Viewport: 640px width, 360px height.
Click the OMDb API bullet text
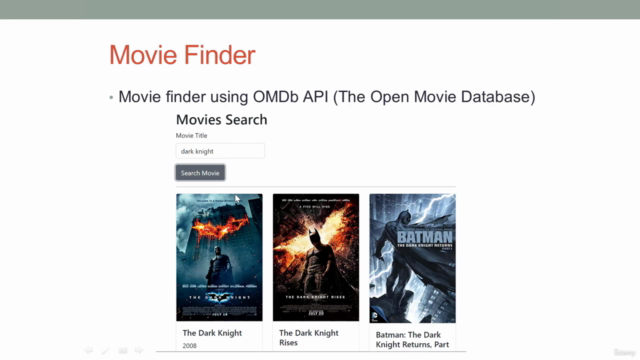pyautogui.click(x=327, y=97)
